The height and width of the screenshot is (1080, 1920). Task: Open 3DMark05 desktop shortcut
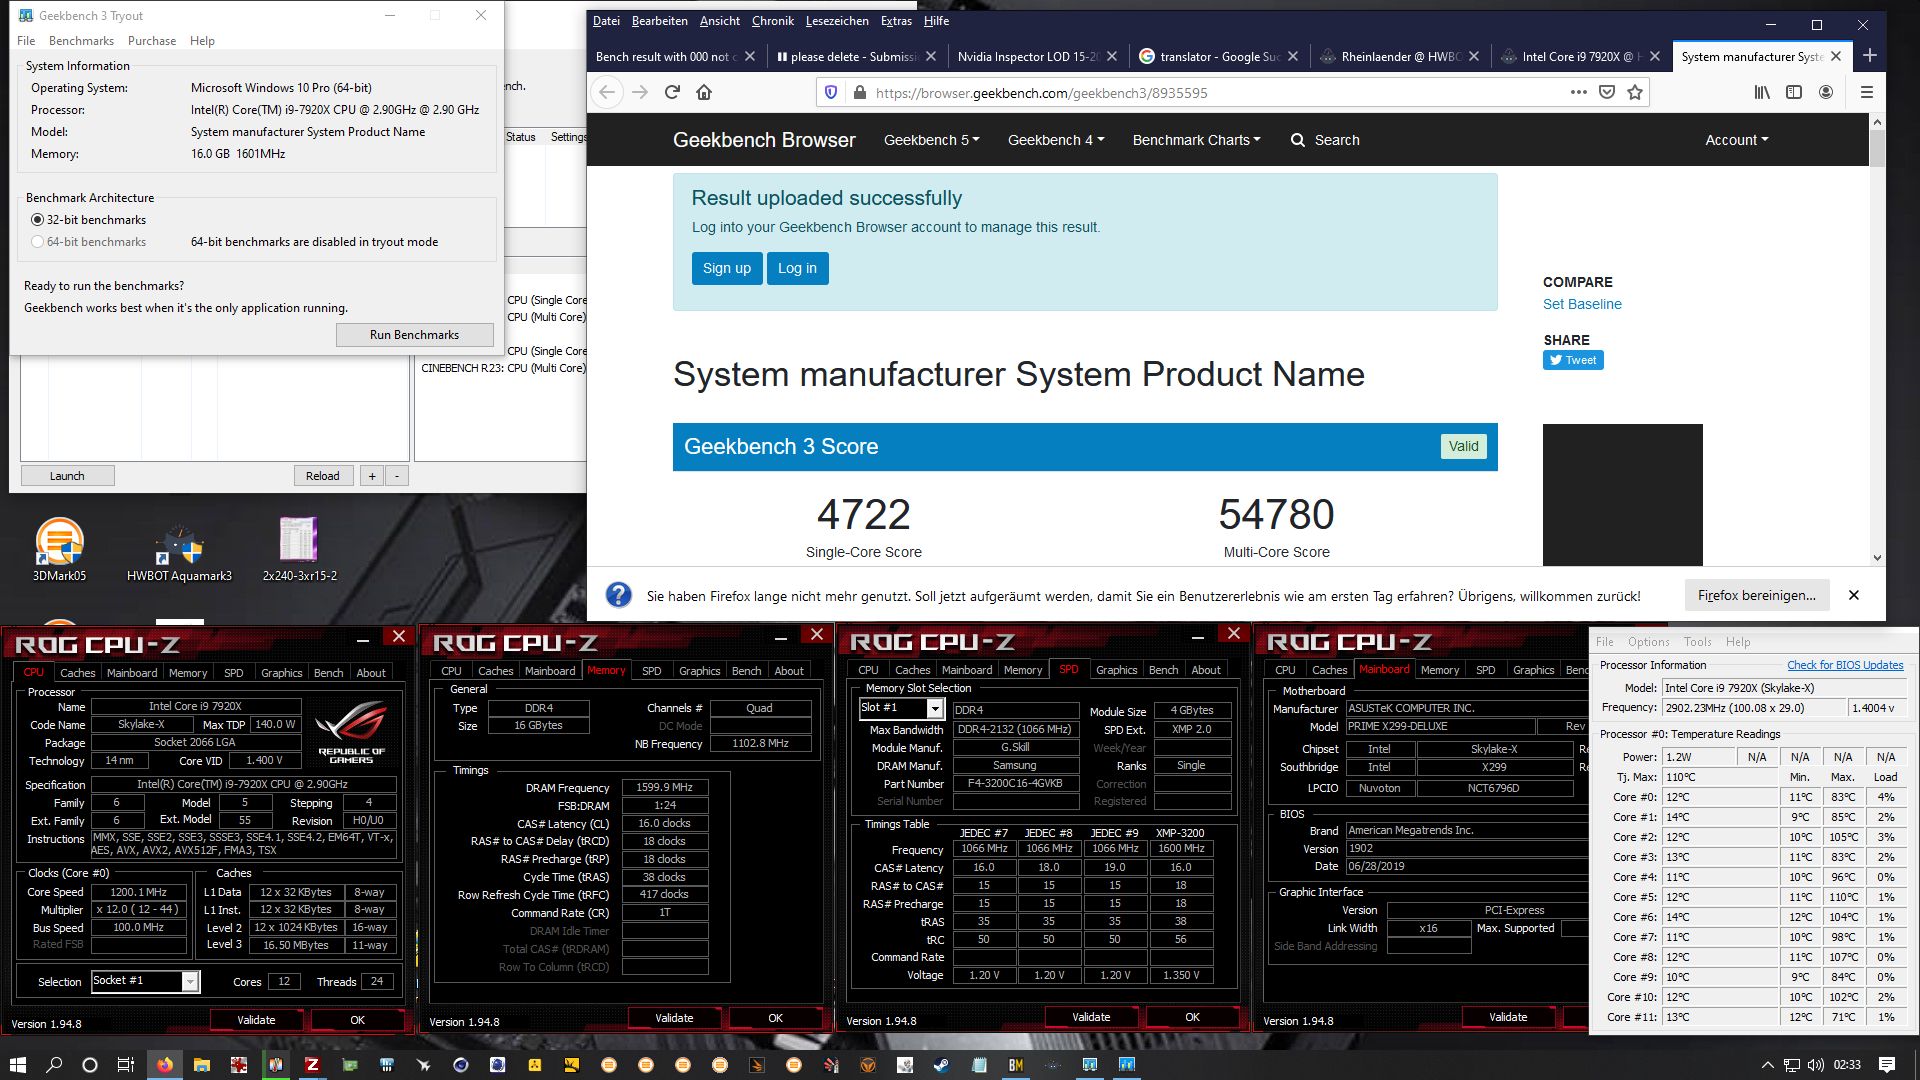59,550
